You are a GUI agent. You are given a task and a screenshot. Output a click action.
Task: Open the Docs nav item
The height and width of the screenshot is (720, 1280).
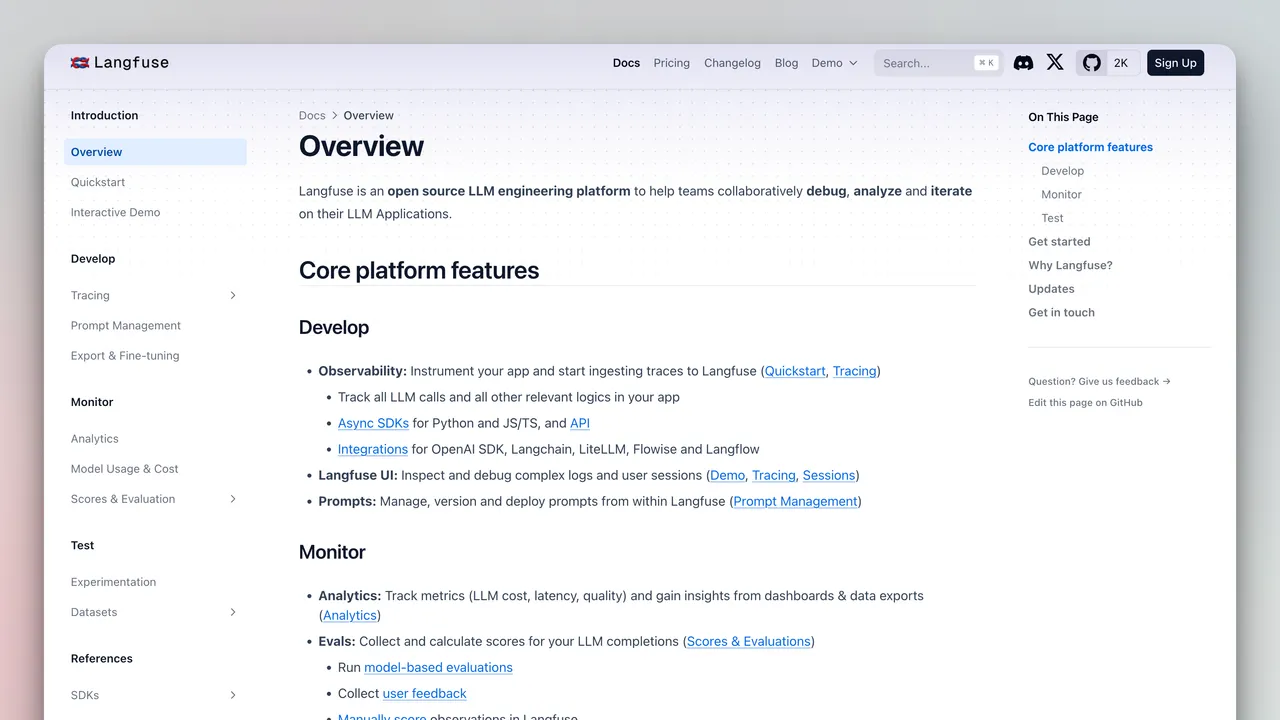(626, 63)
